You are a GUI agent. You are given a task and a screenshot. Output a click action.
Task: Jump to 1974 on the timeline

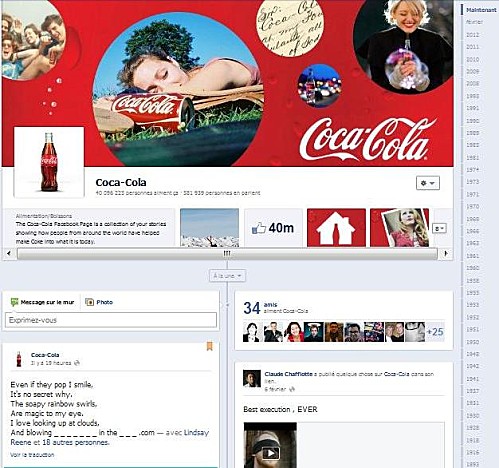(472, 170)
